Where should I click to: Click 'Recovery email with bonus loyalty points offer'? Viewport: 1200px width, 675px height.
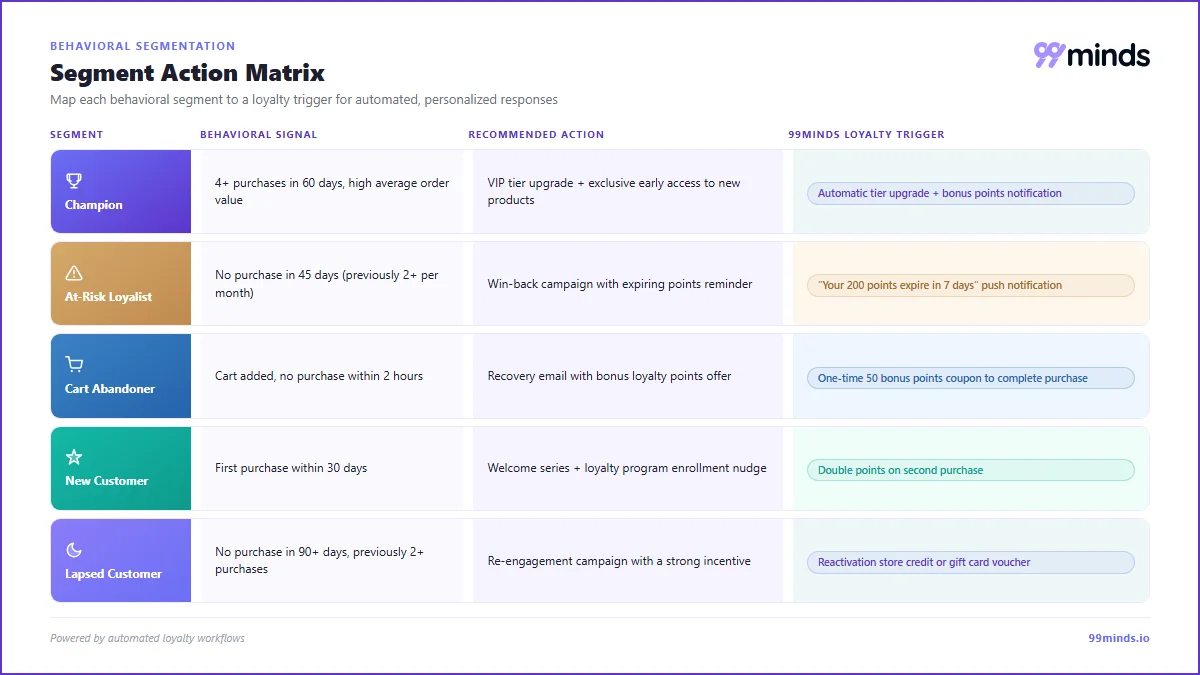pos(609,376)
